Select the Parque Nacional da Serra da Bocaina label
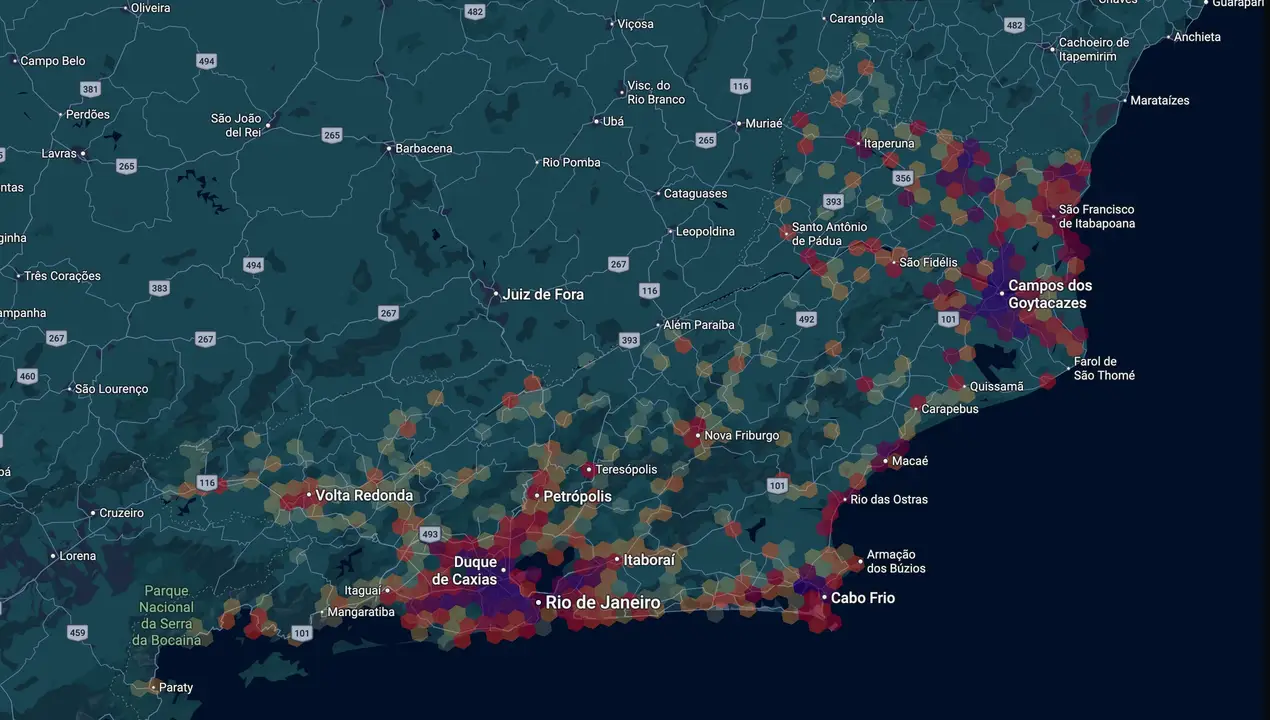 (x=167, y=615)
